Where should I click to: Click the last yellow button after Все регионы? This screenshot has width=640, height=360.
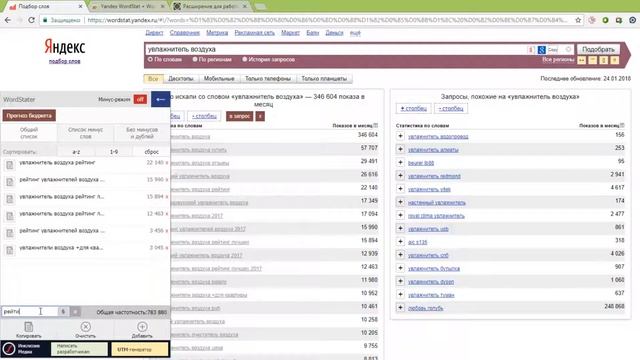pos(614,60)
